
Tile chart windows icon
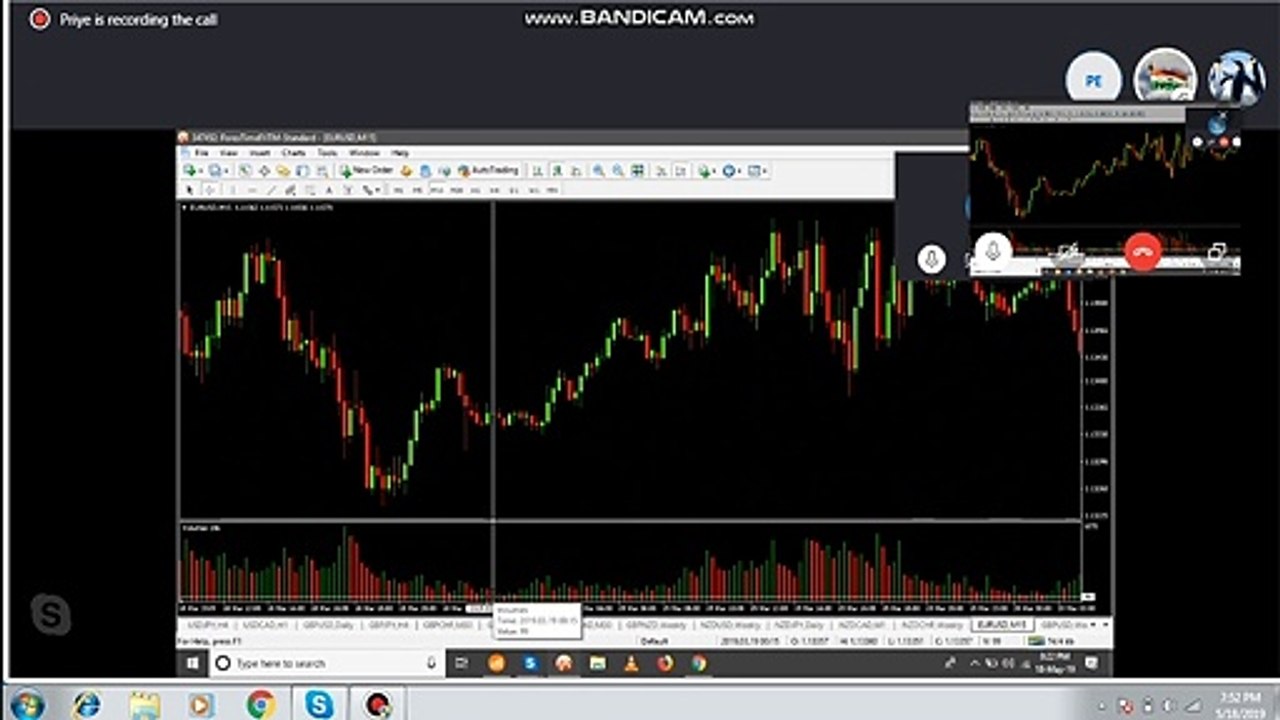coord(637,171)
